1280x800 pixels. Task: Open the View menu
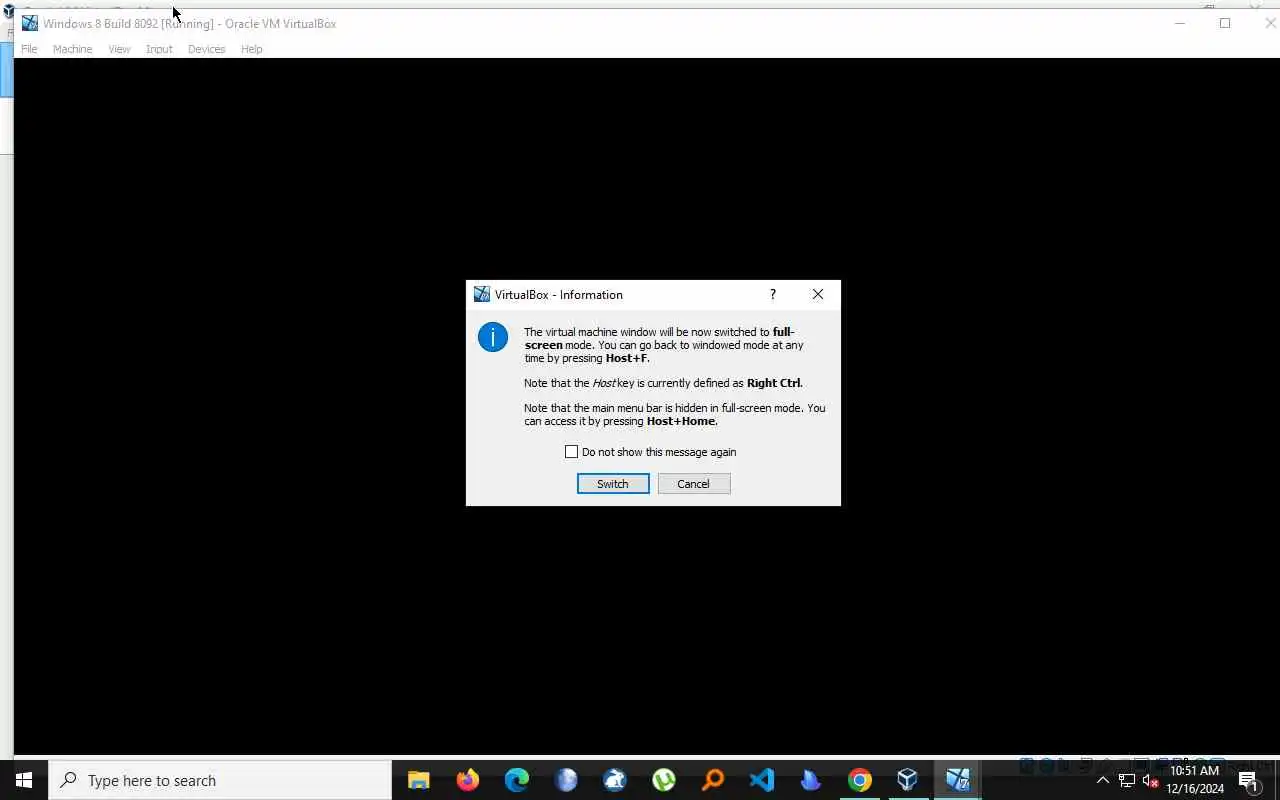[119, 49]
